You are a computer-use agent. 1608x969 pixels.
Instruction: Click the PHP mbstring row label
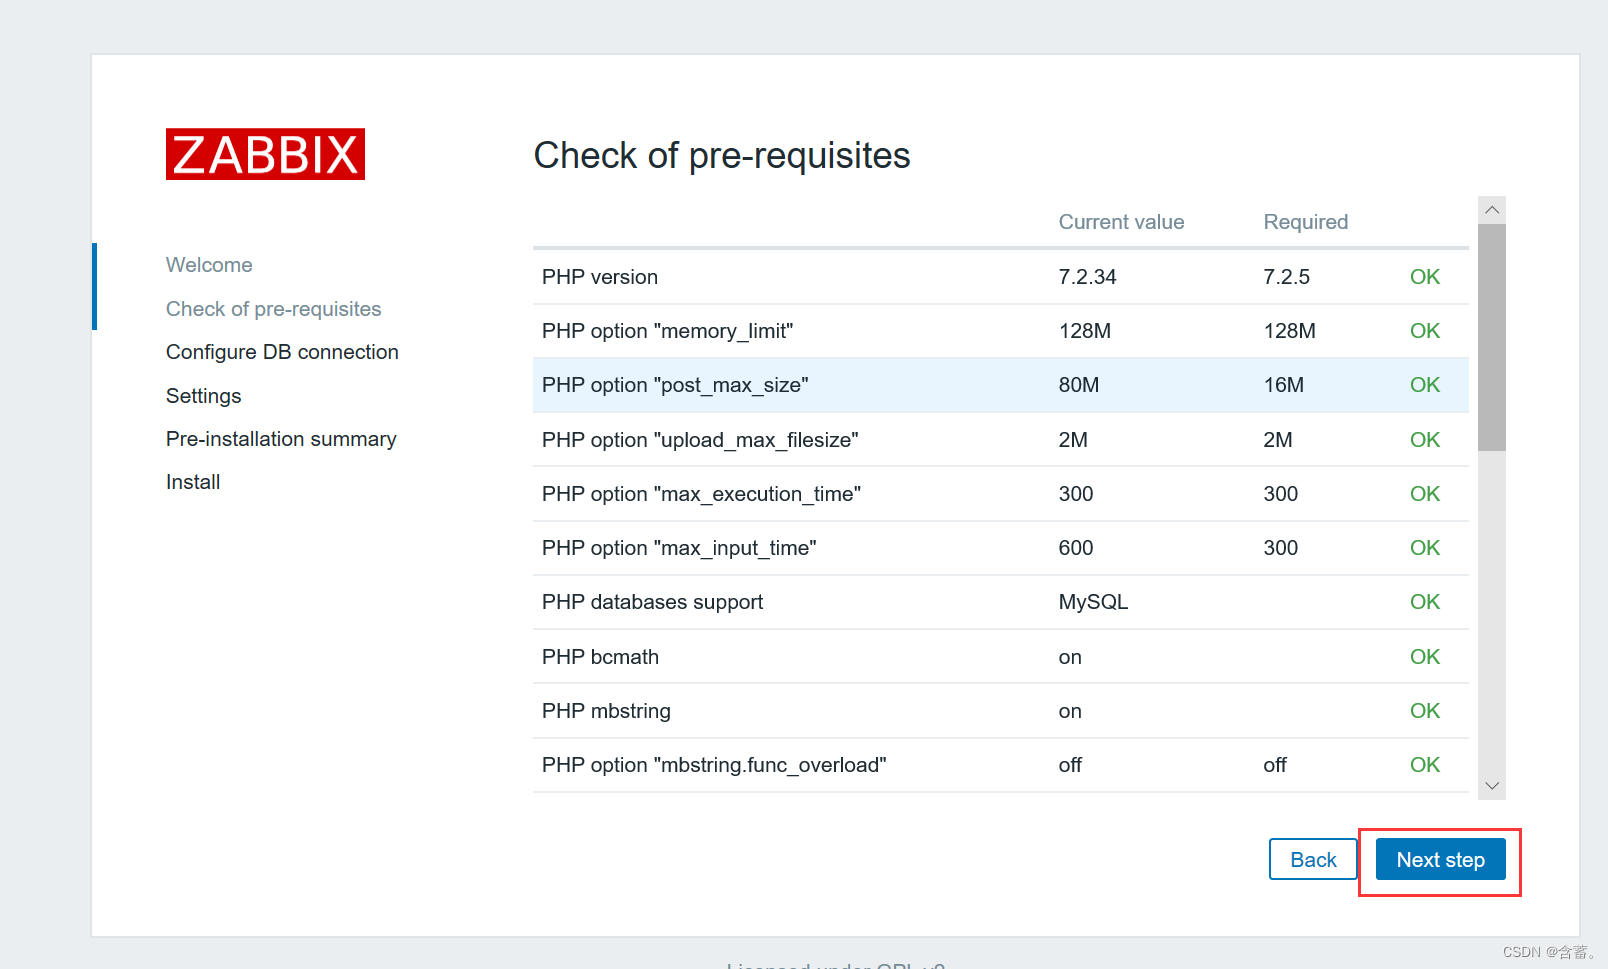tap(606, 711)
